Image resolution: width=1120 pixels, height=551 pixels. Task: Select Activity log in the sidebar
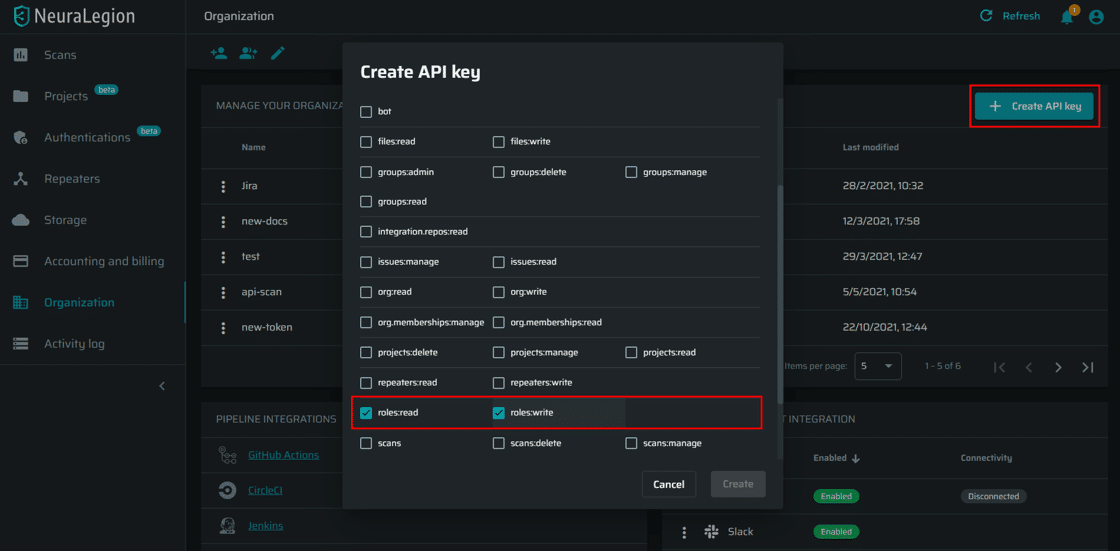pos(74,344)
